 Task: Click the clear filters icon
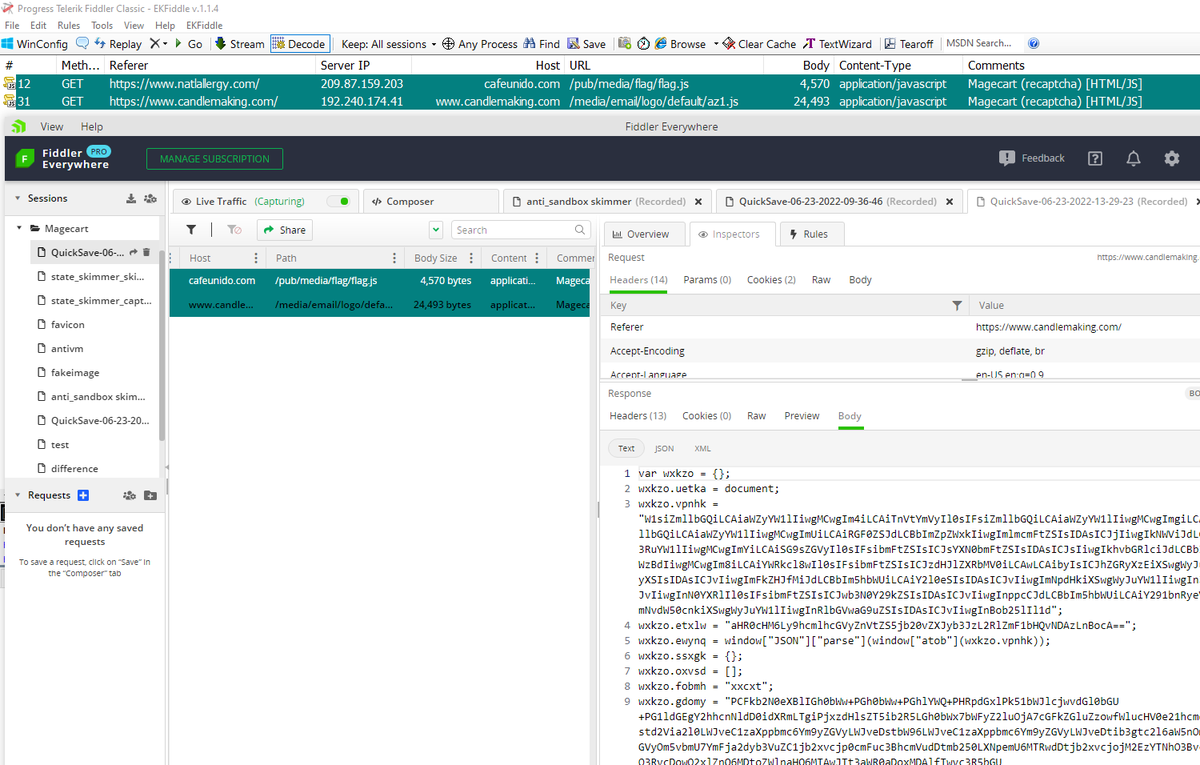click(234, 230)
